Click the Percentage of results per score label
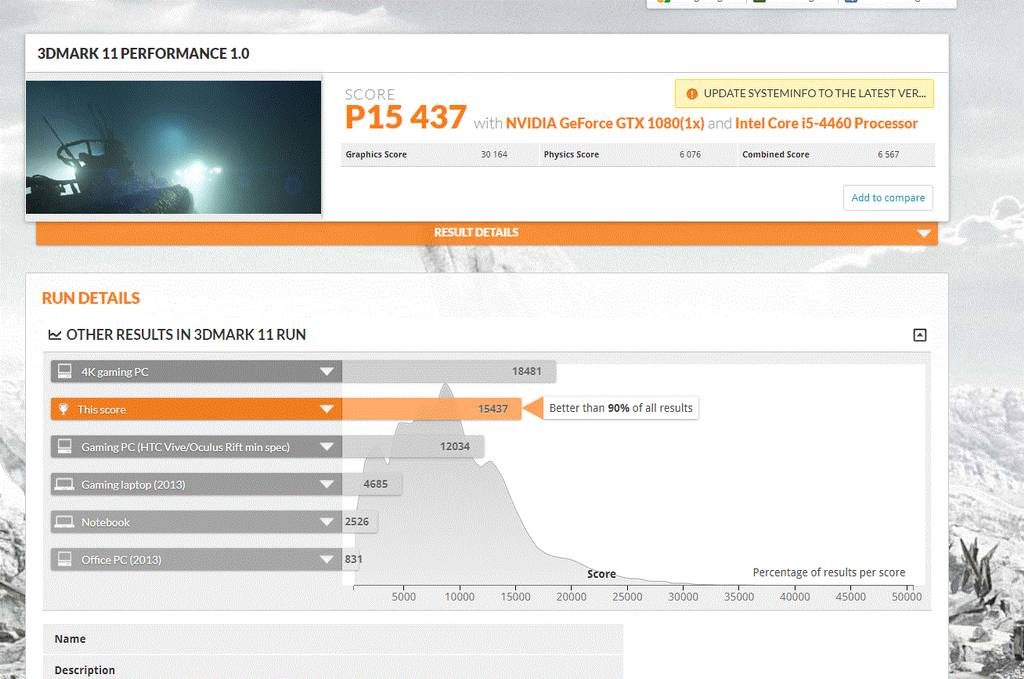 click(x=829, y=573)
